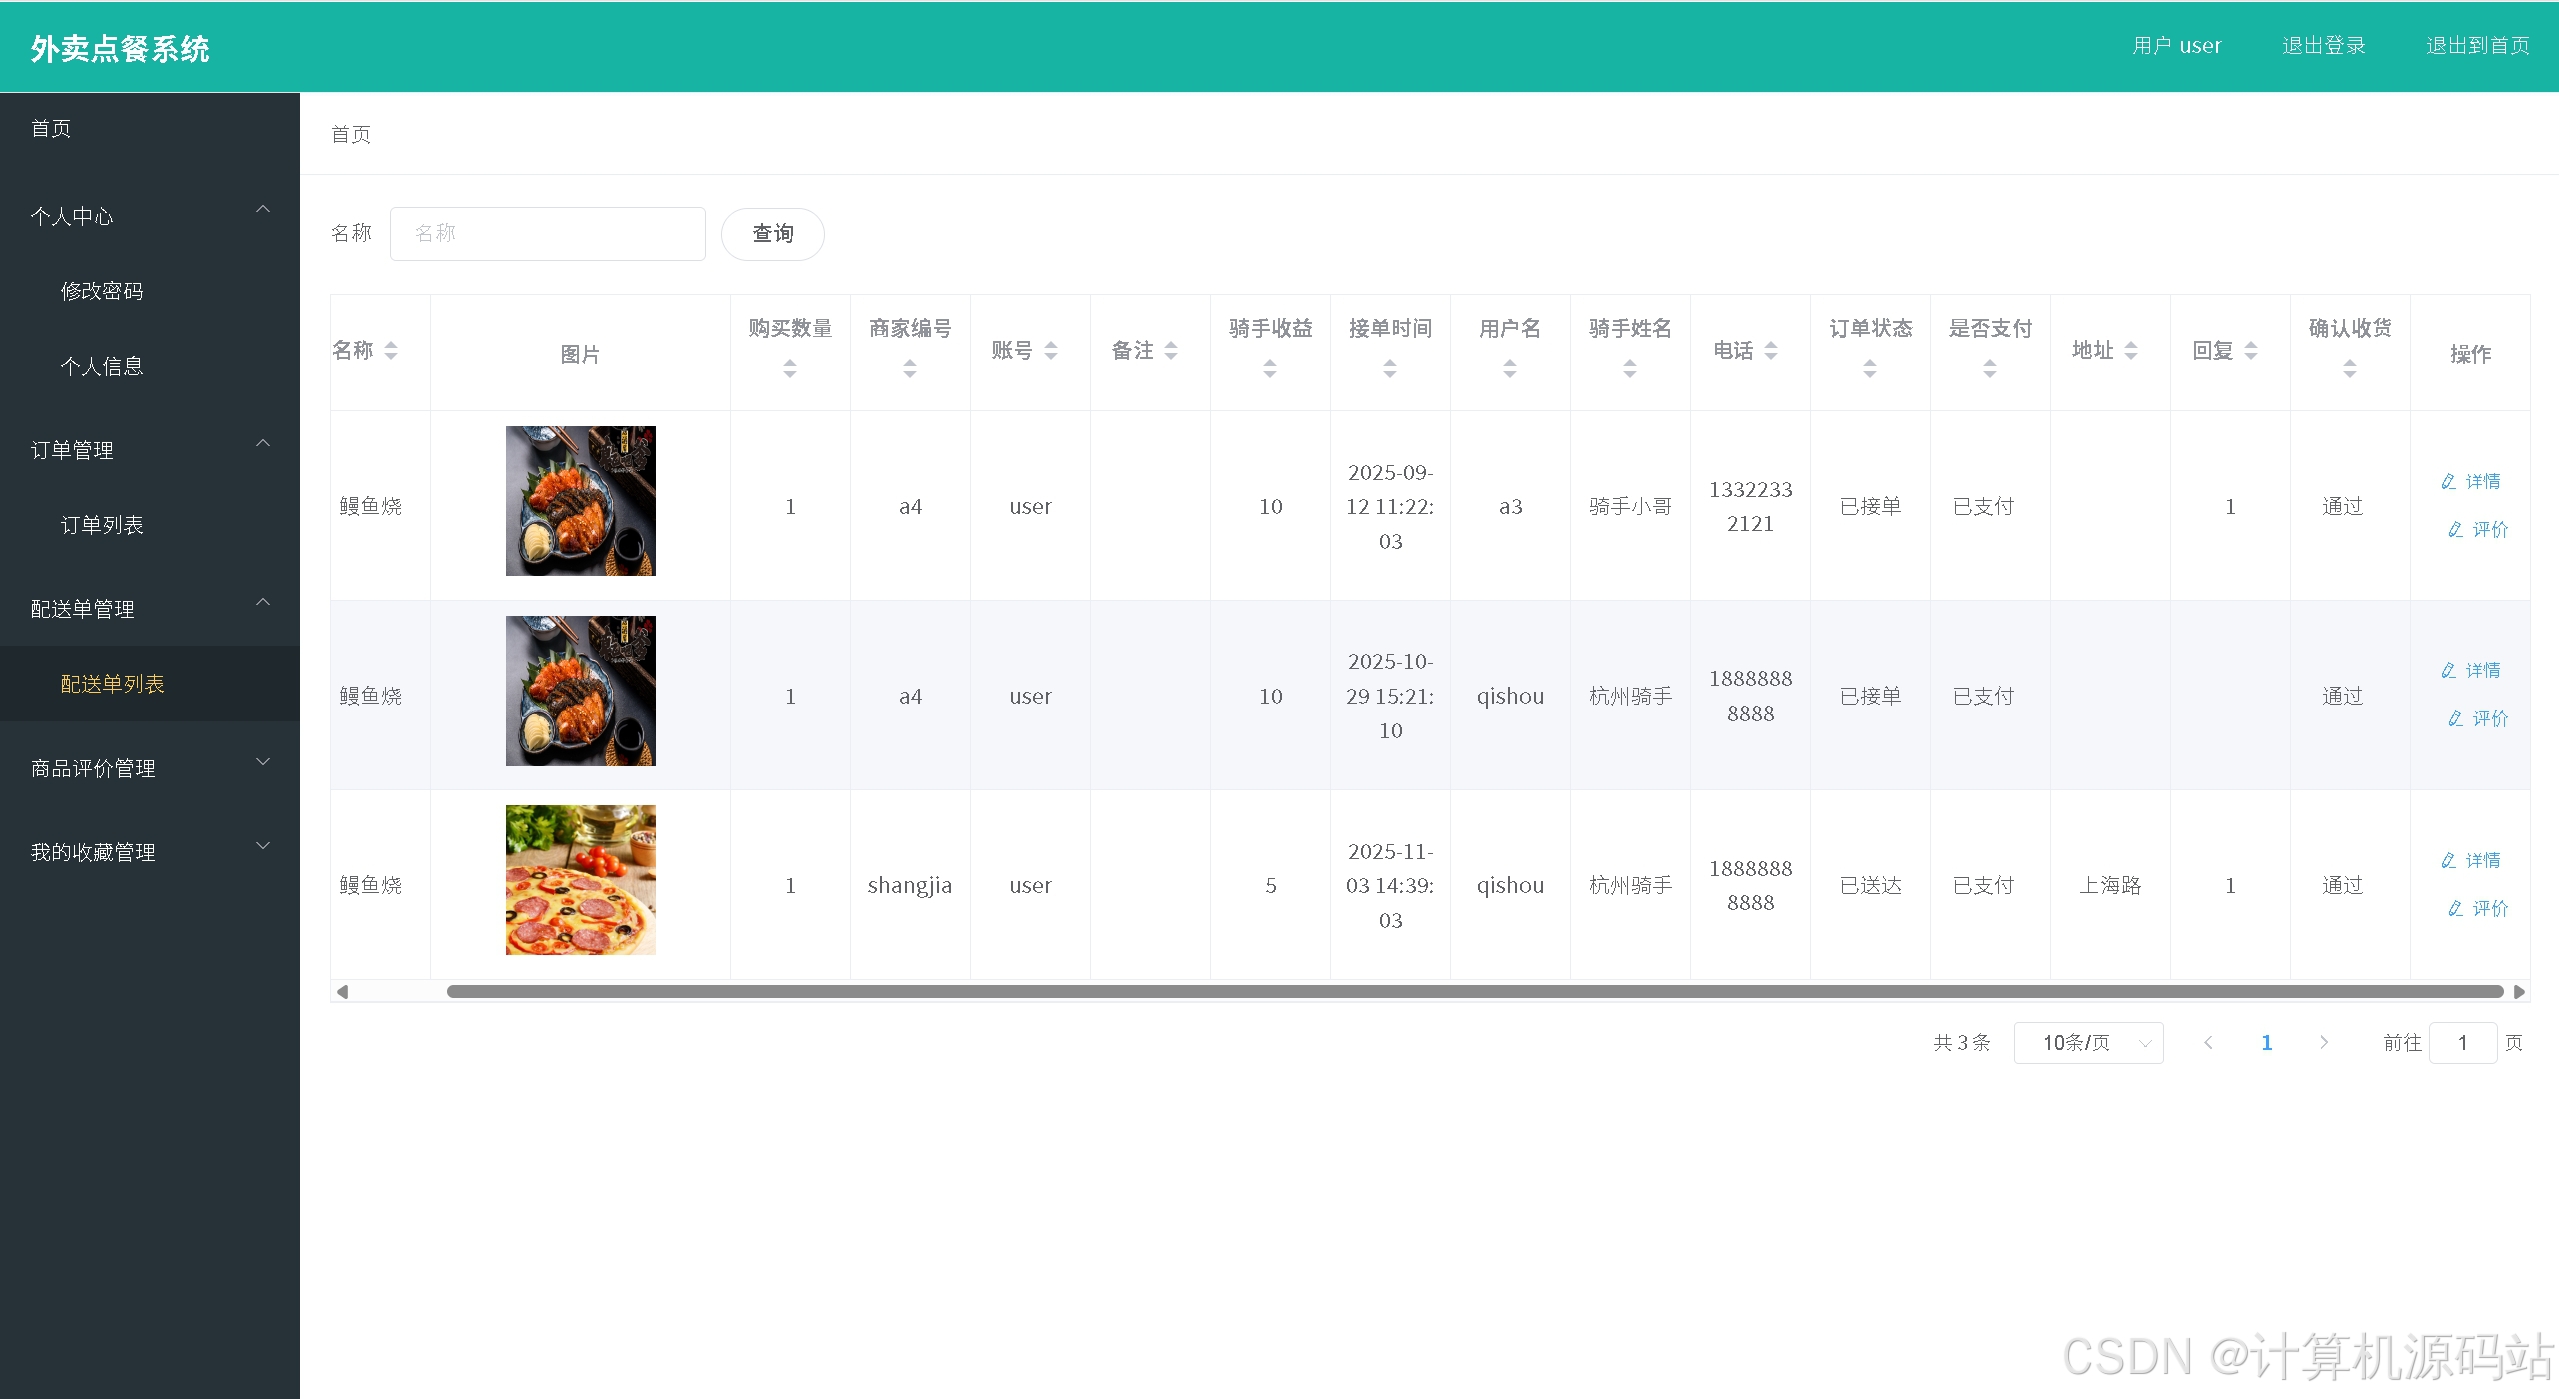Sort by 骑手姓名 column arrows

point(1630,369)
